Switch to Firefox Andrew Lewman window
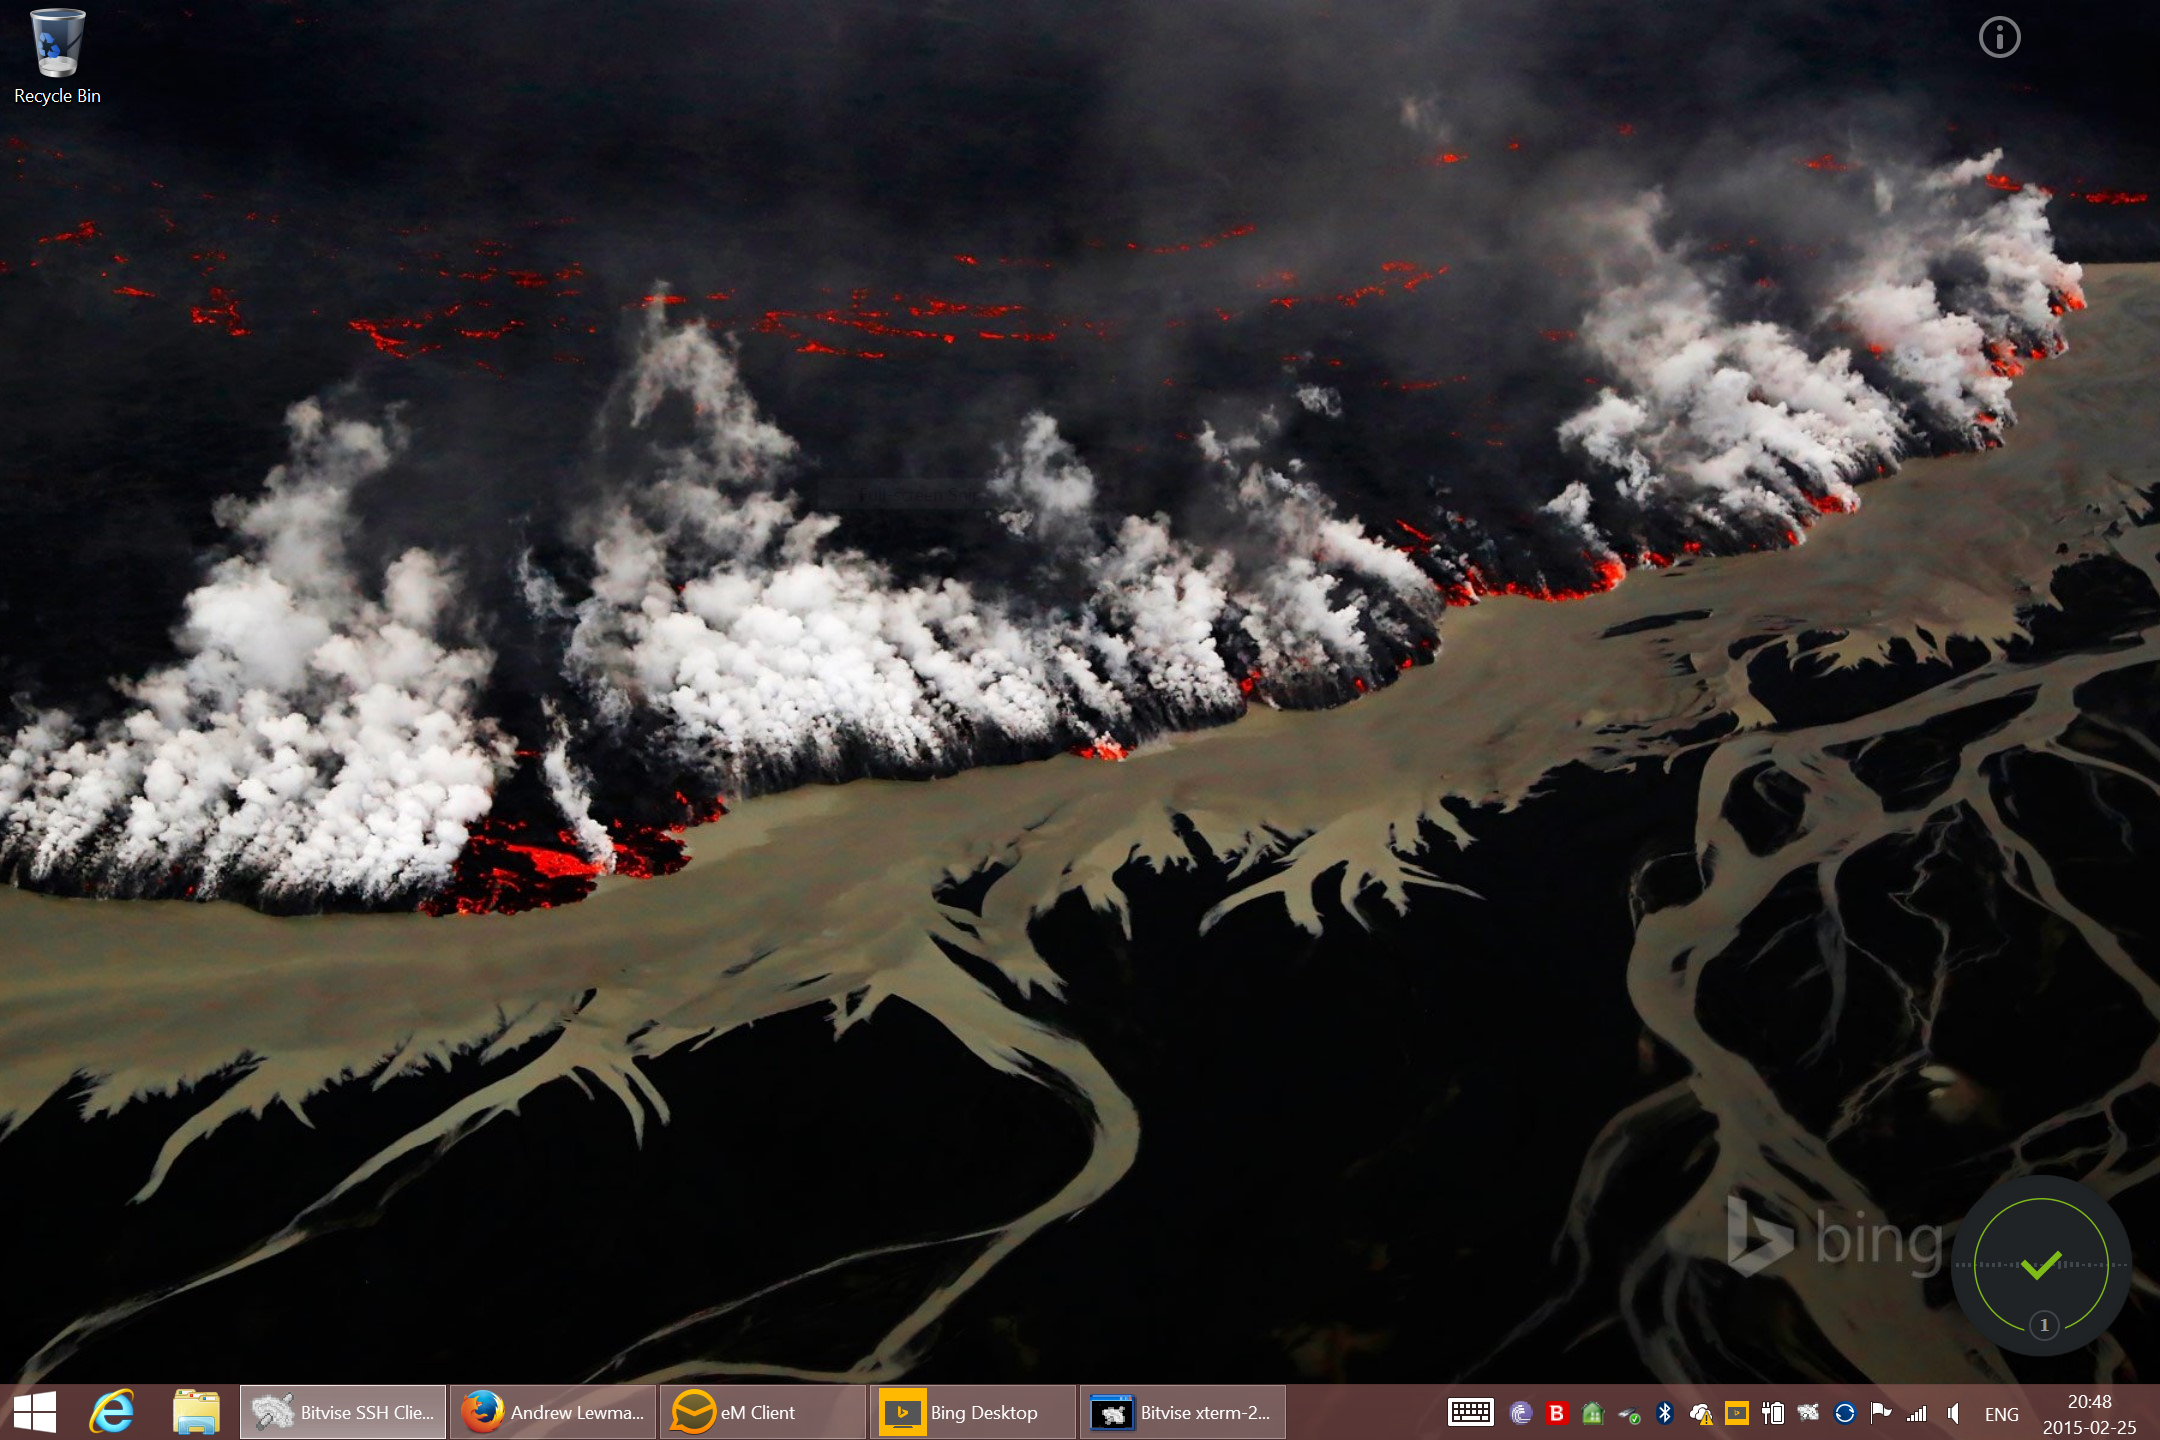The image size is (2160, 1440). point(553,1412)
